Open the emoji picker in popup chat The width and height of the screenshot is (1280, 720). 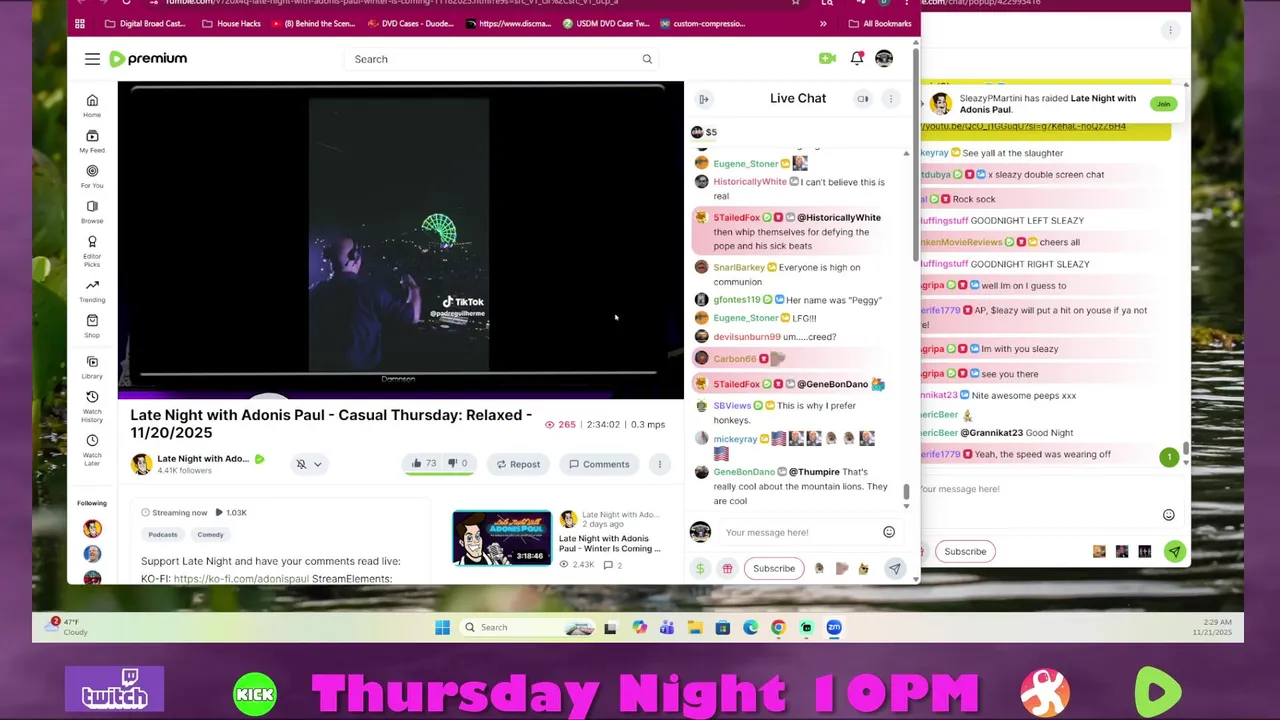tap(1168, 515)
